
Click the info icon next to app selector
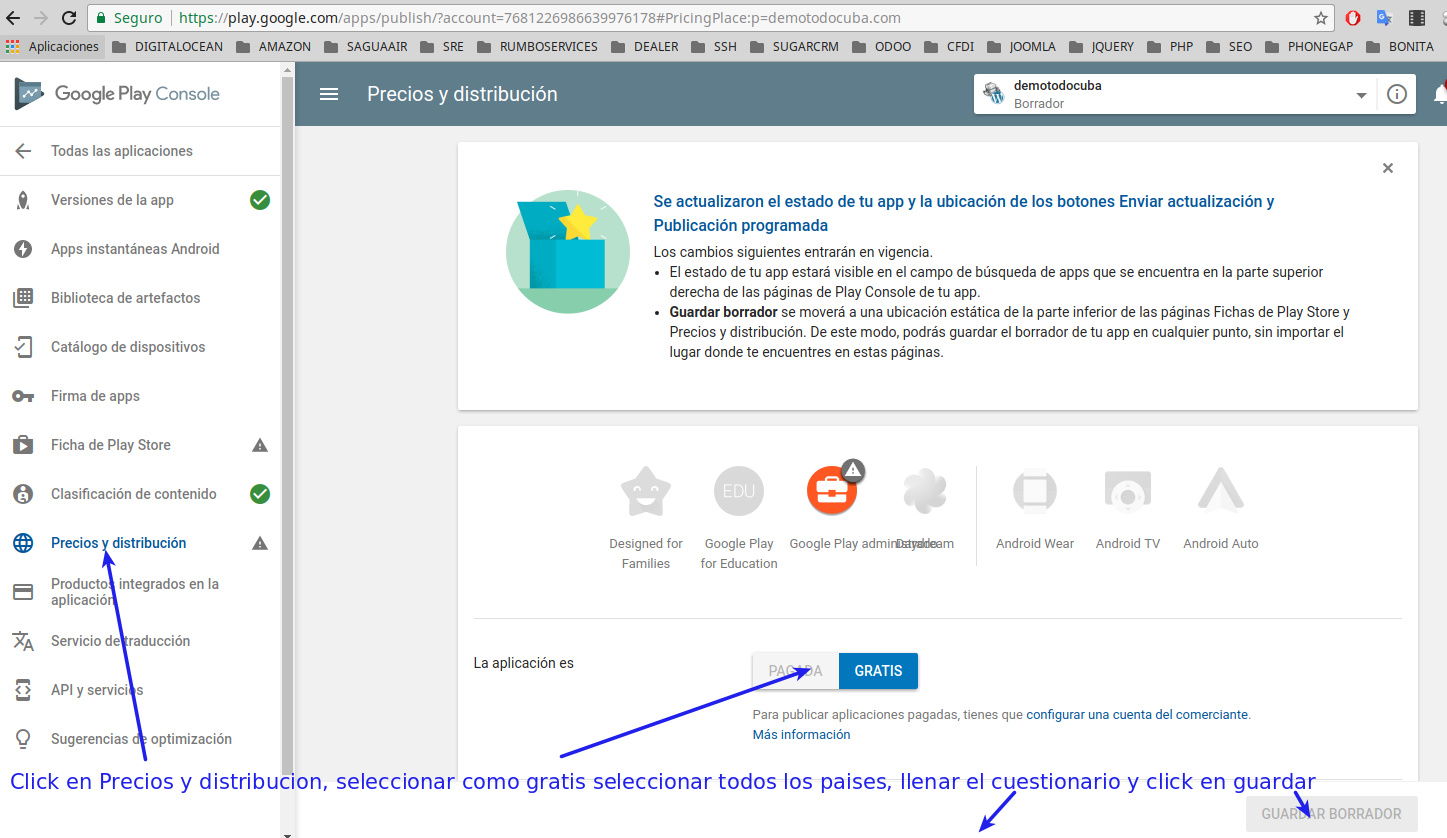[x=1397, y=94]
